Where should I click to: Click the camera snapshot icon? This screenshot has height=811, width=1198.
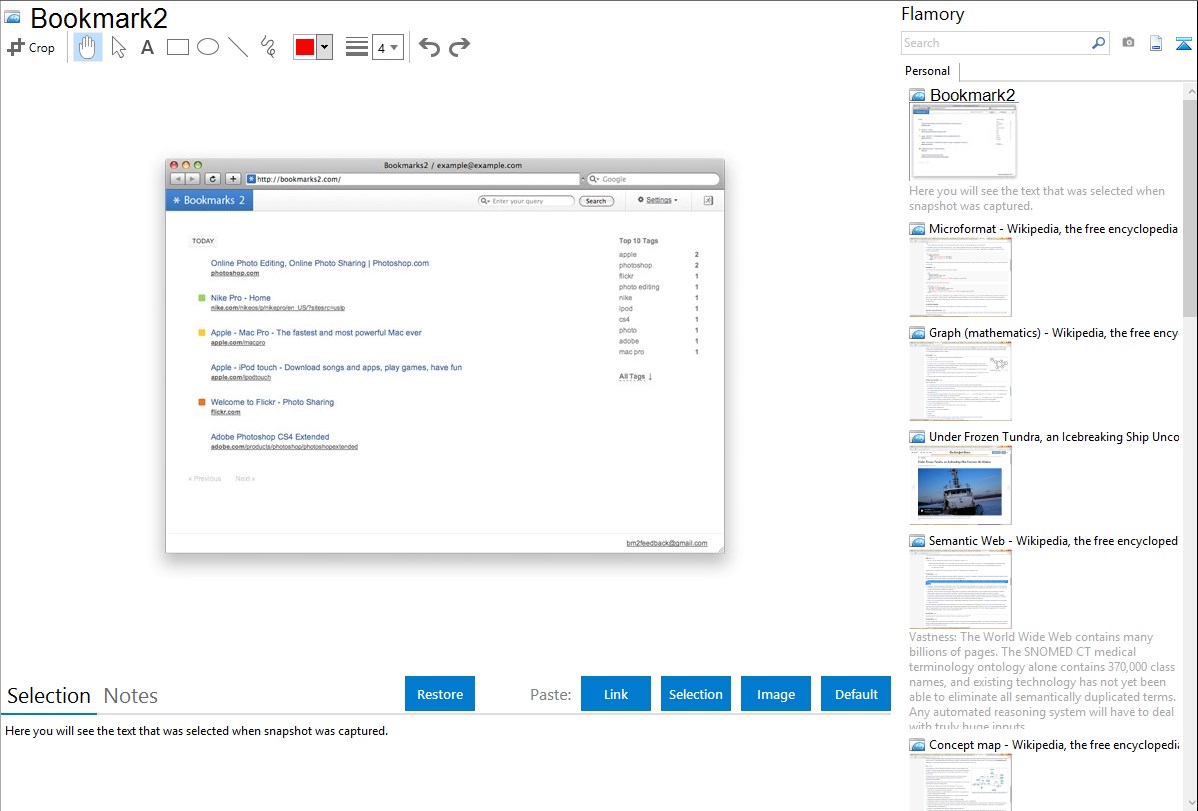[x=1128, y=43]
